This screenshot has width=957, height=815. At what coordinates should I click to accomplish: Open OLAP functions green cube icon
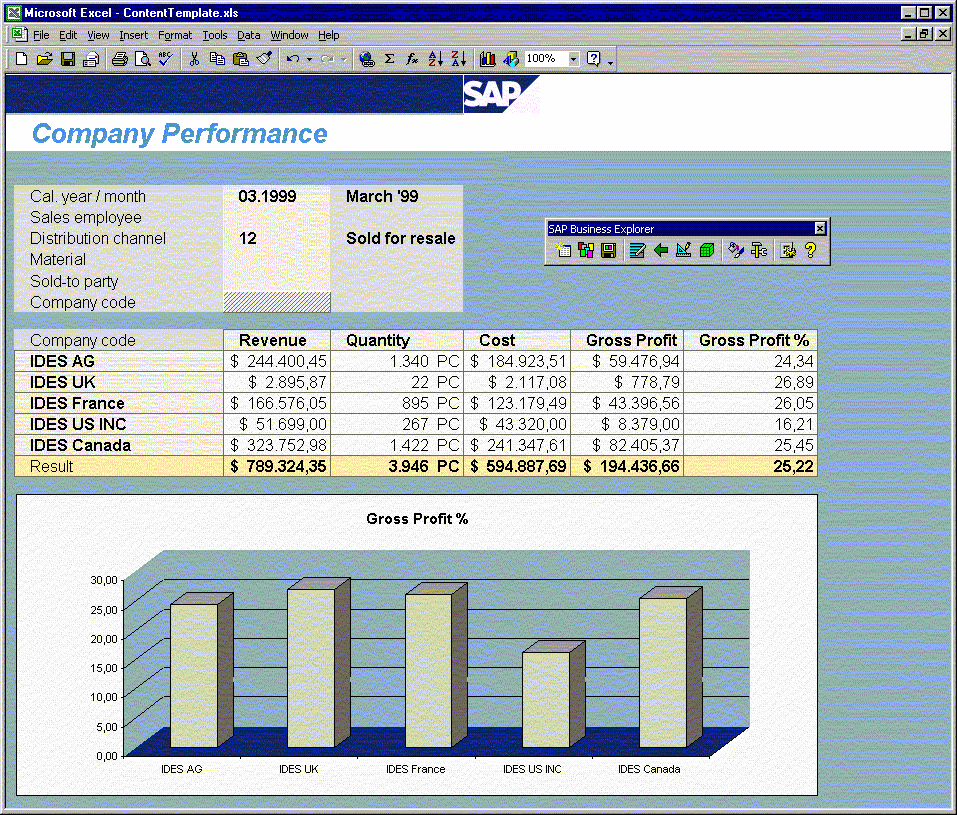click(707, 250)
